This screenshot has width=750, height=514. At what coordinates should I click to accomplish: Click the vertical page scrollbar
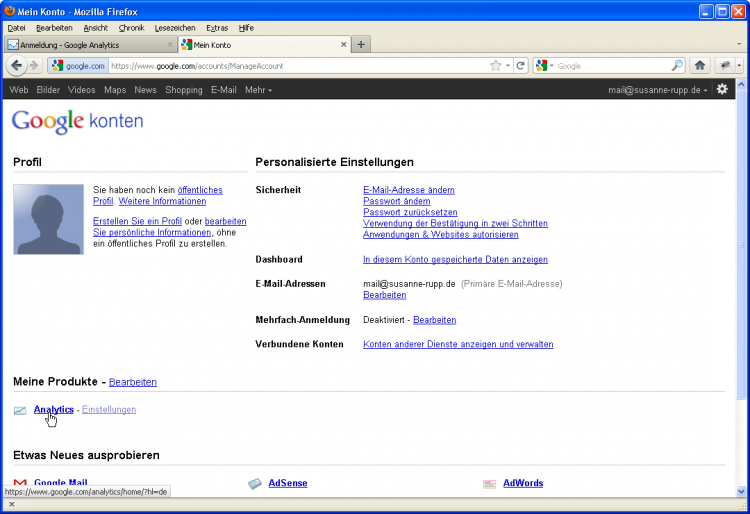(741, 250)
